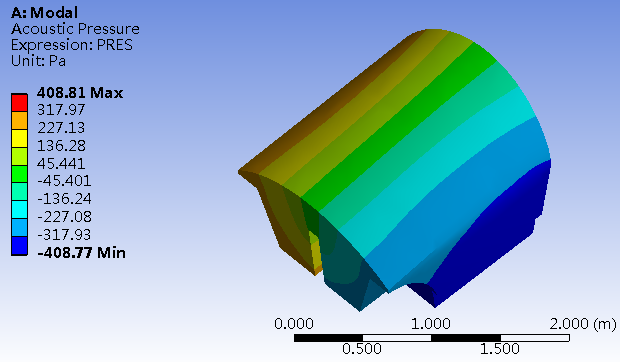Click the A: Modal title text

pyautogui.click(x=44, y=13)
